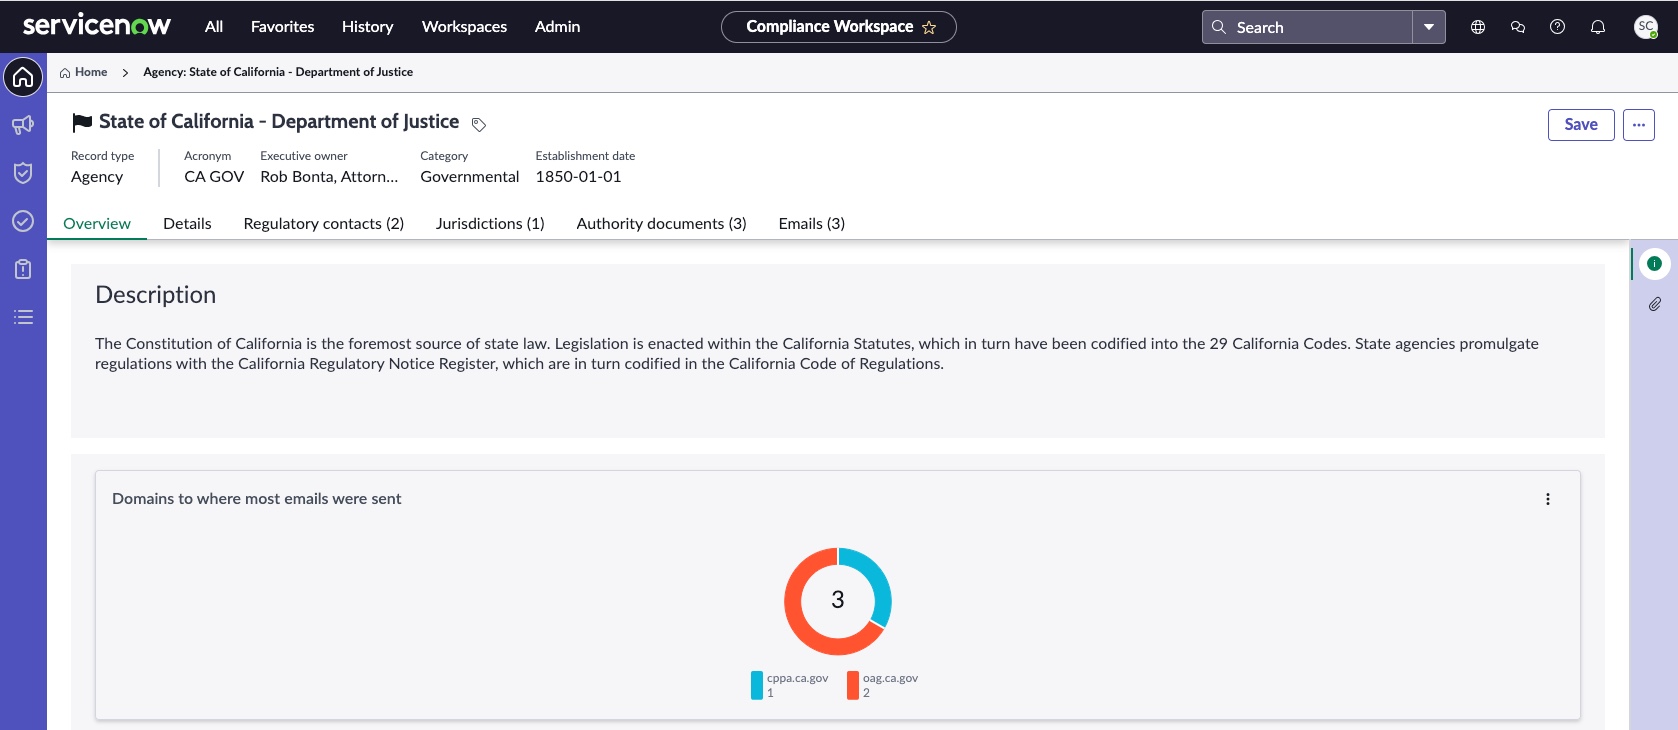Switch to Regulatory contacts (2) tab

(324, 224)
